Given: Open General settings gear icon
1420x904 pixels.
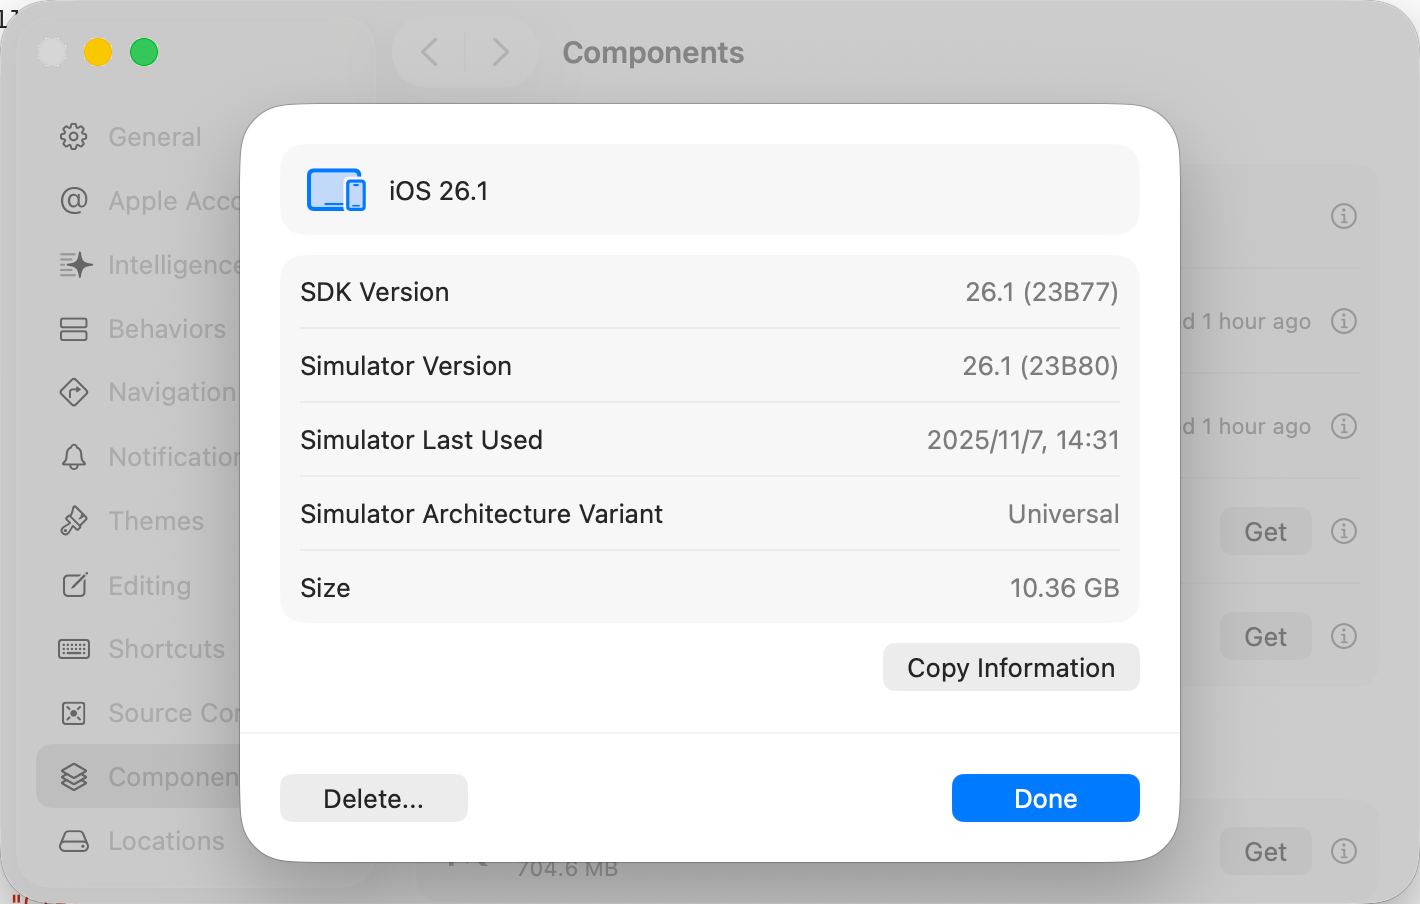Looking at the screenshot, I should click(74, 137).
